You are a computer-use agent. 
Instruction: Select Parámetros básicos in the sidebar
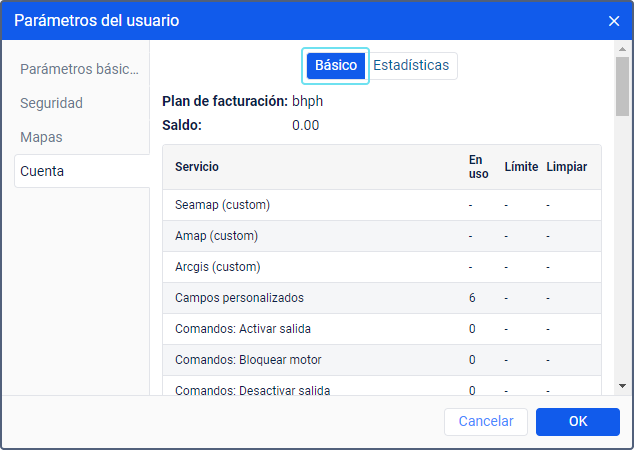click(80, 69)
